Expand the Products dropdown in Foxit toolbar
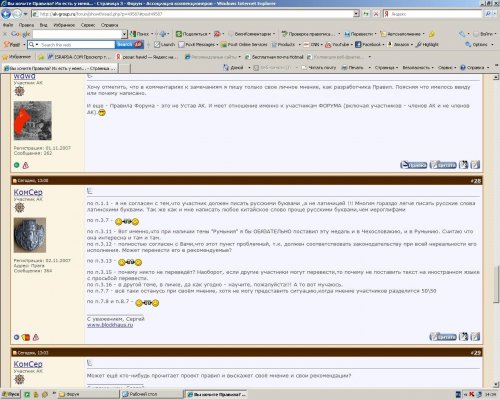Image resolution: width=500 pixels, height=400 pixels. [300, 45]
